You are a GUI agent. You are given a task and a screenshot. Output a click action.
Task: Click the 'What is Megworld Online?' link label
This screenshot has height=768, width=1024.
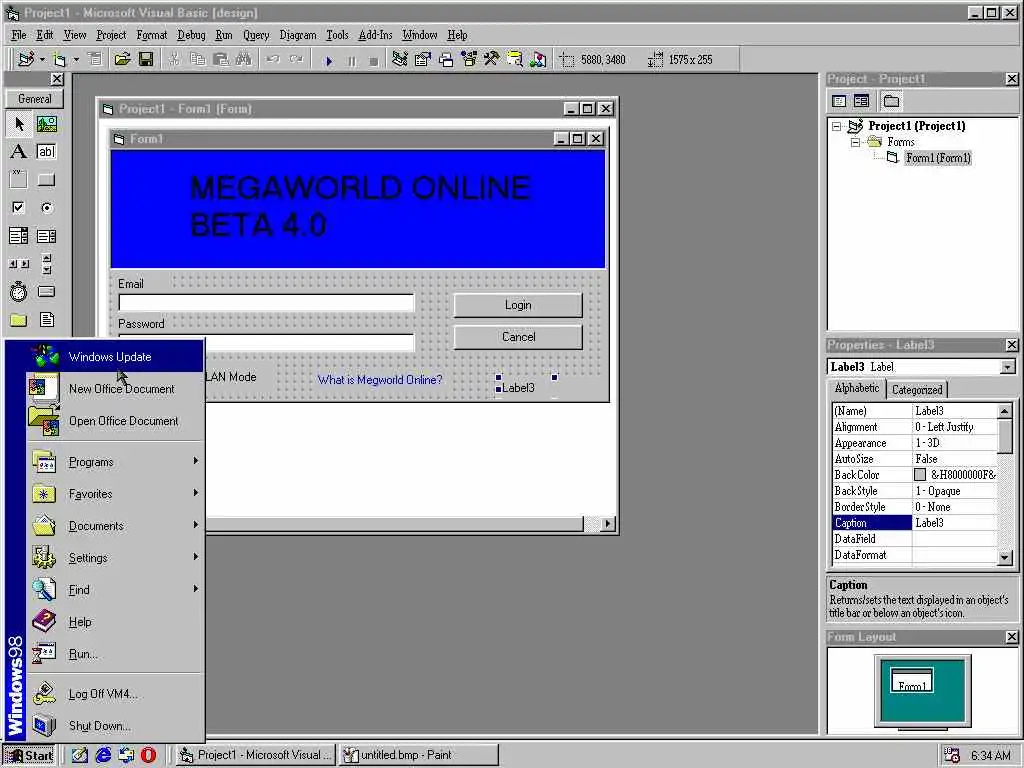380,379
